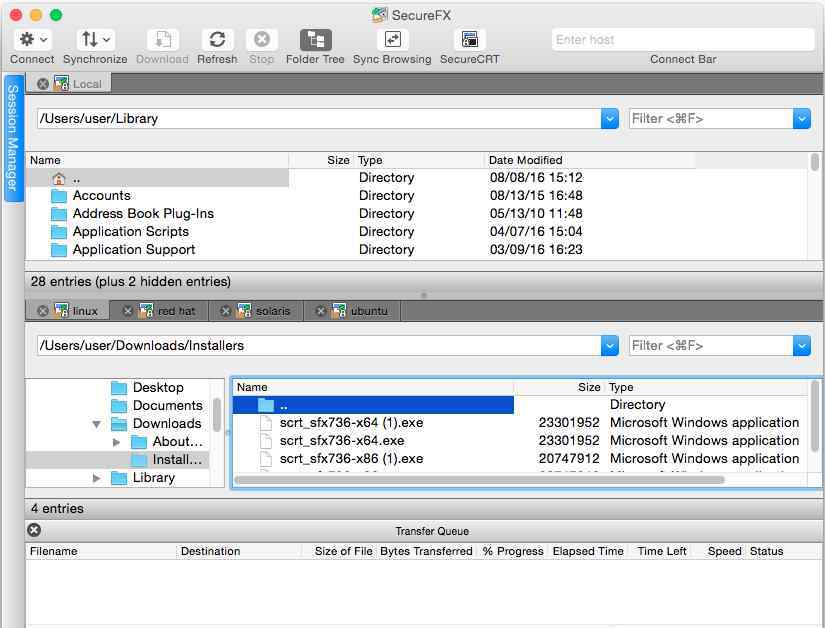The height and width of the screenshot is (628, 825).
Task: Open the Local pane Filter dropdown
Action: (801, 119)
